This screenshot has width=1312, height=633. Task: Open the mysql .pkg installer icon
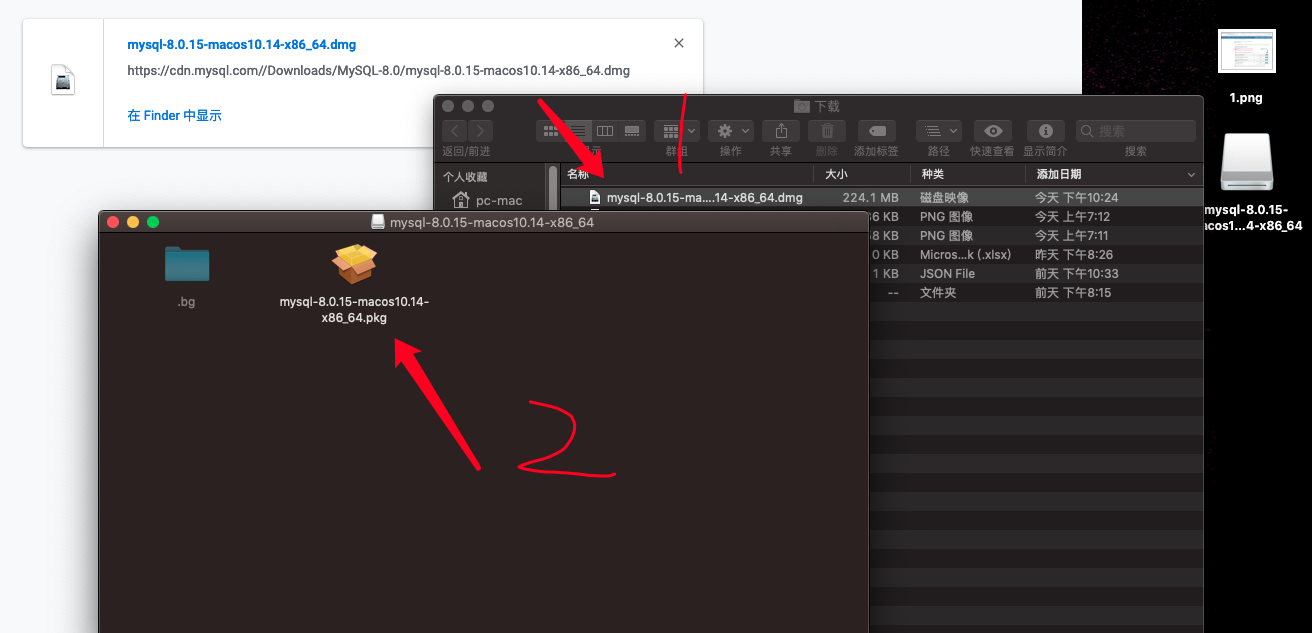pyautogui.click(x=354, y=264)
